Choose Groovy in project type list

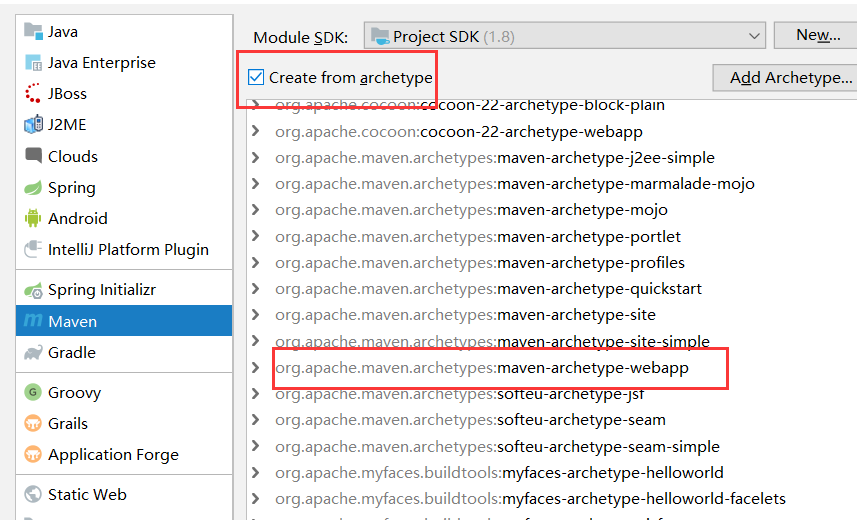(x=124, y=392)
